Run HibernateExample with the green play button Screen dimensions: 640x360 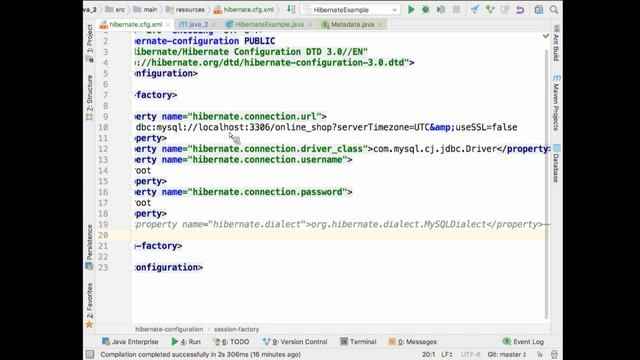tap(411, 9)
